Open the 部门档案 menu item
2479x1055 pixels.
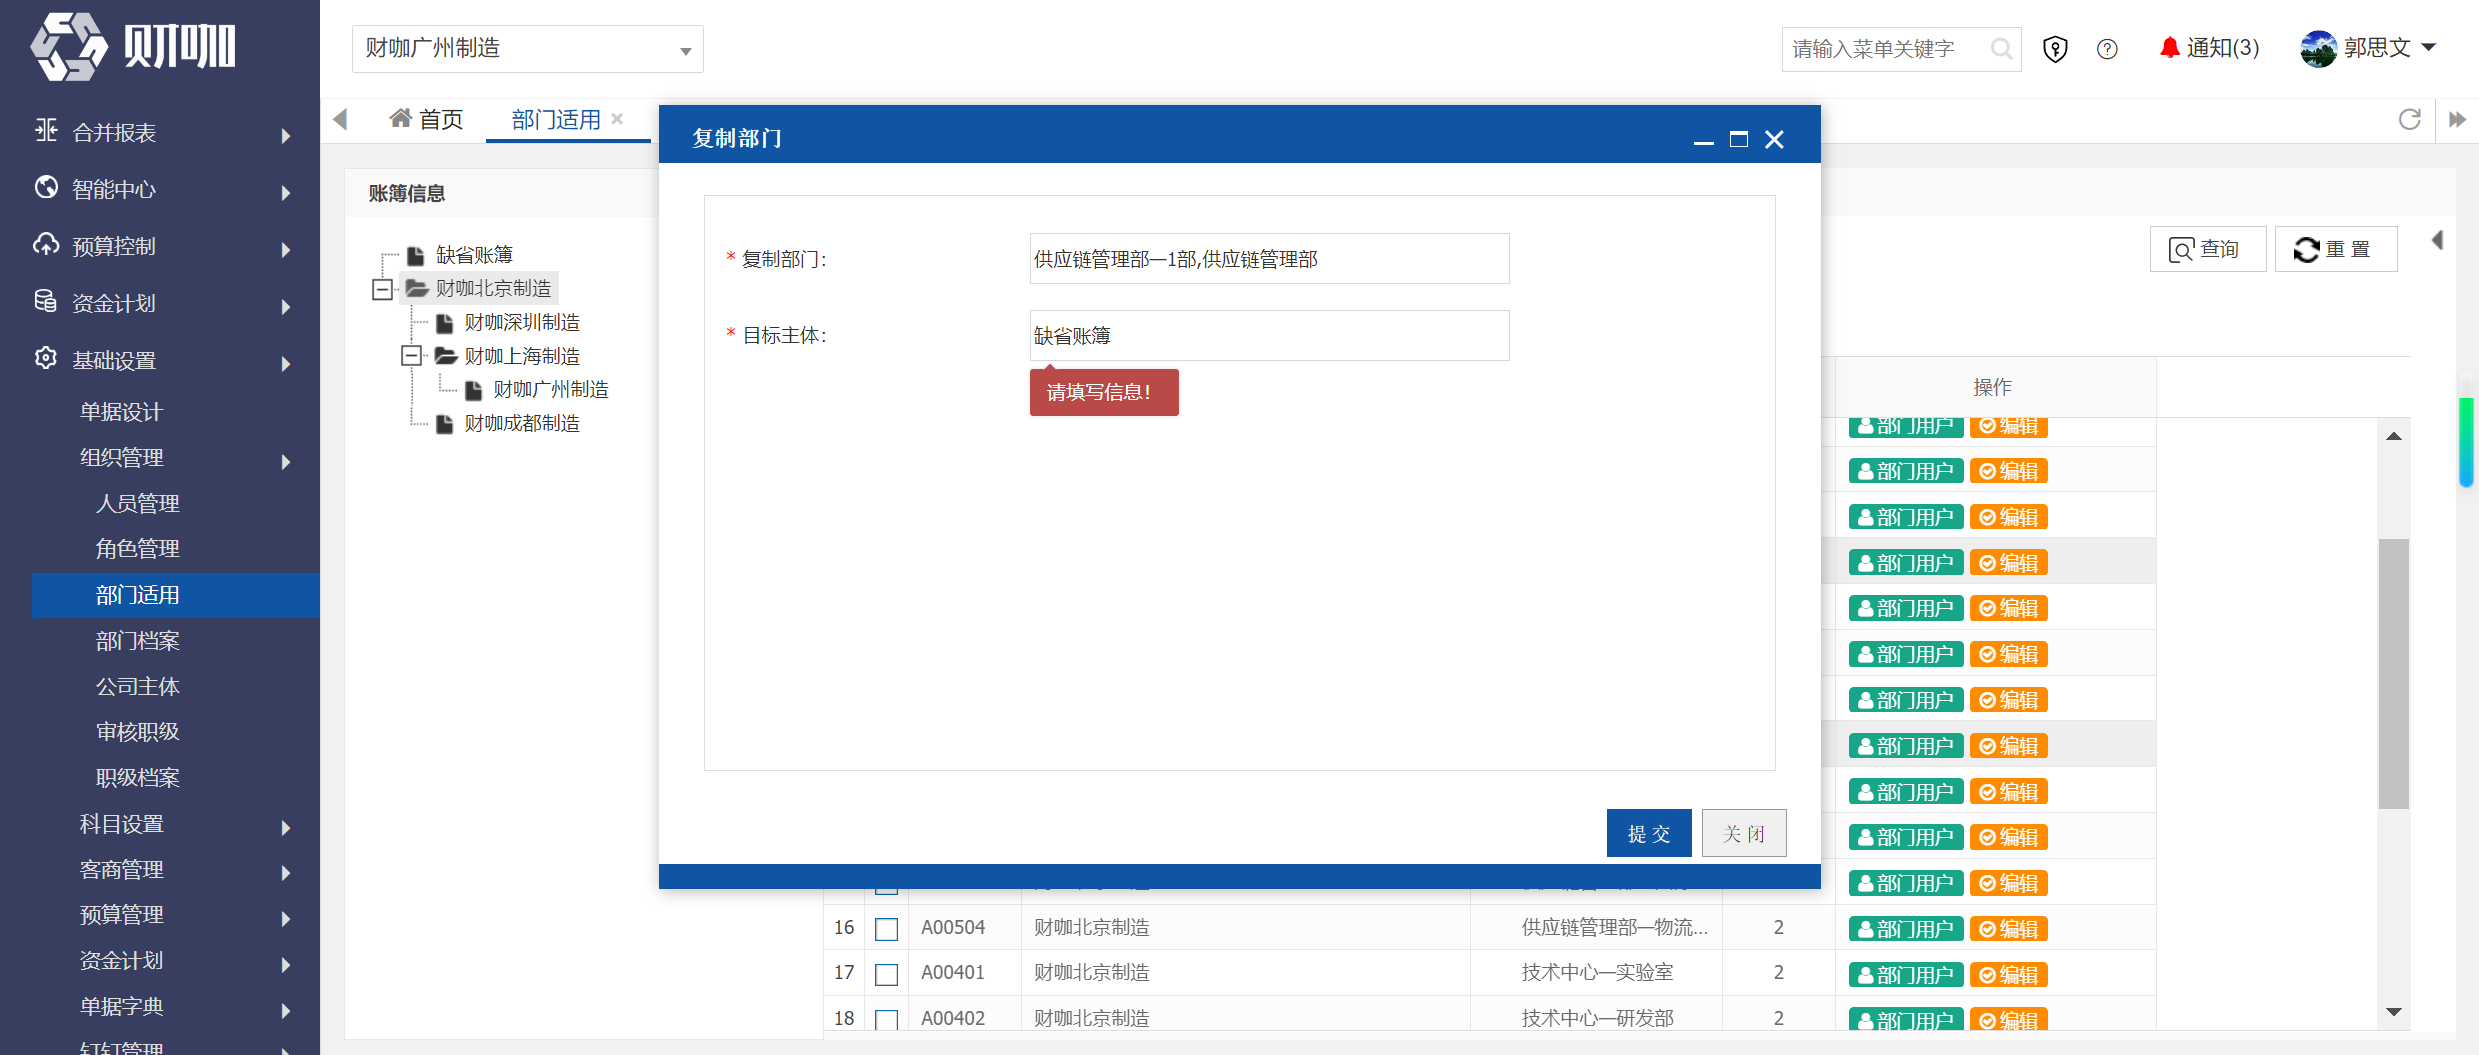[x=138, y=641]
